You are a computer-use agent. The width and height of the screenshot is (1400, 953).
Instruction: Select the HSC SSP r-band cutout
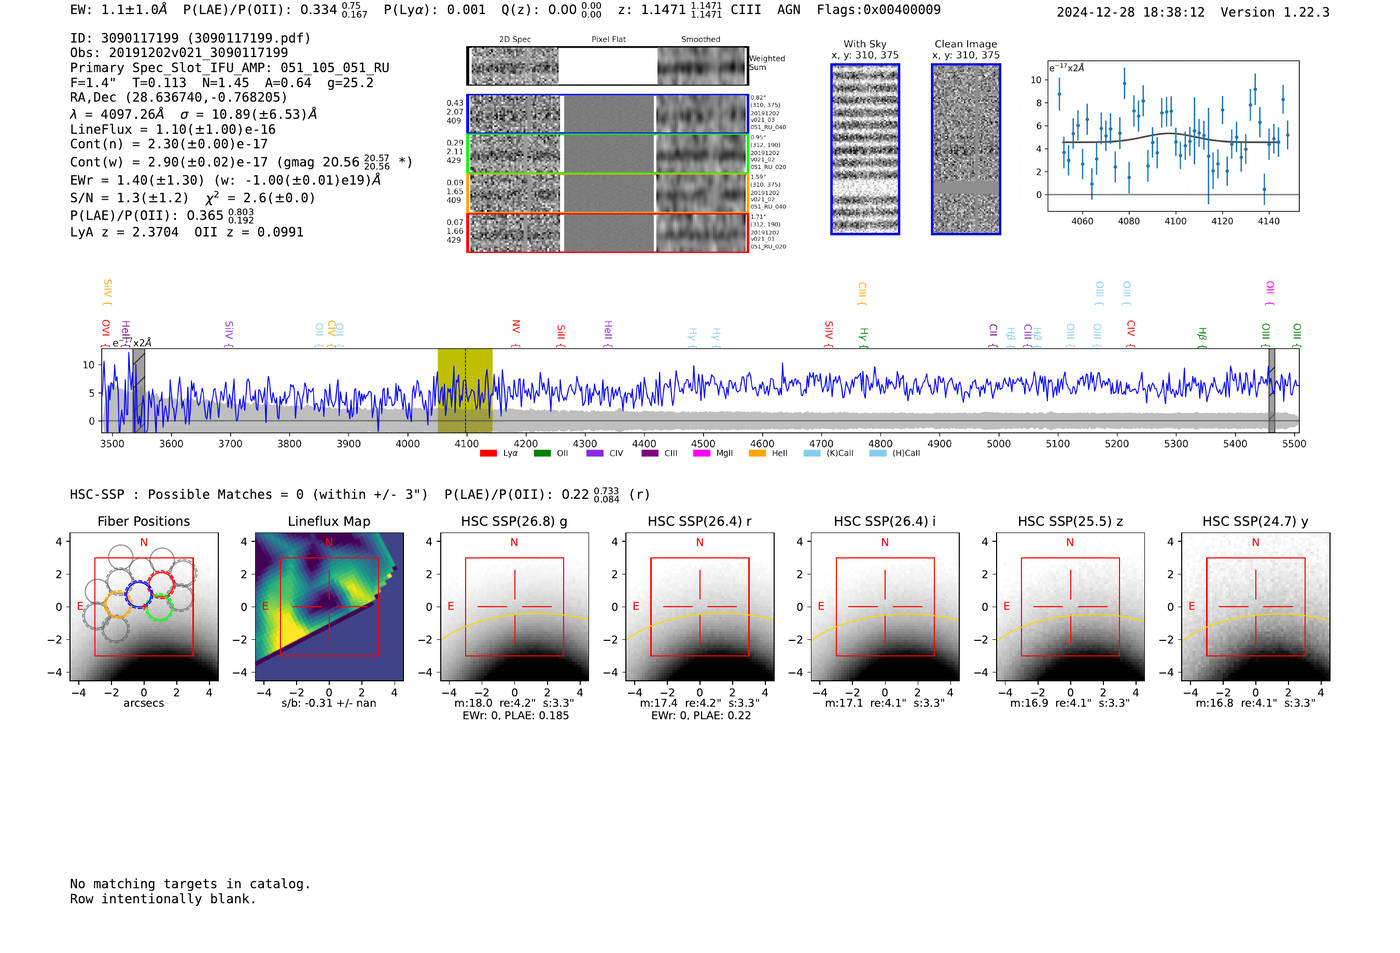pyautogui.click(x=699, y=607)
